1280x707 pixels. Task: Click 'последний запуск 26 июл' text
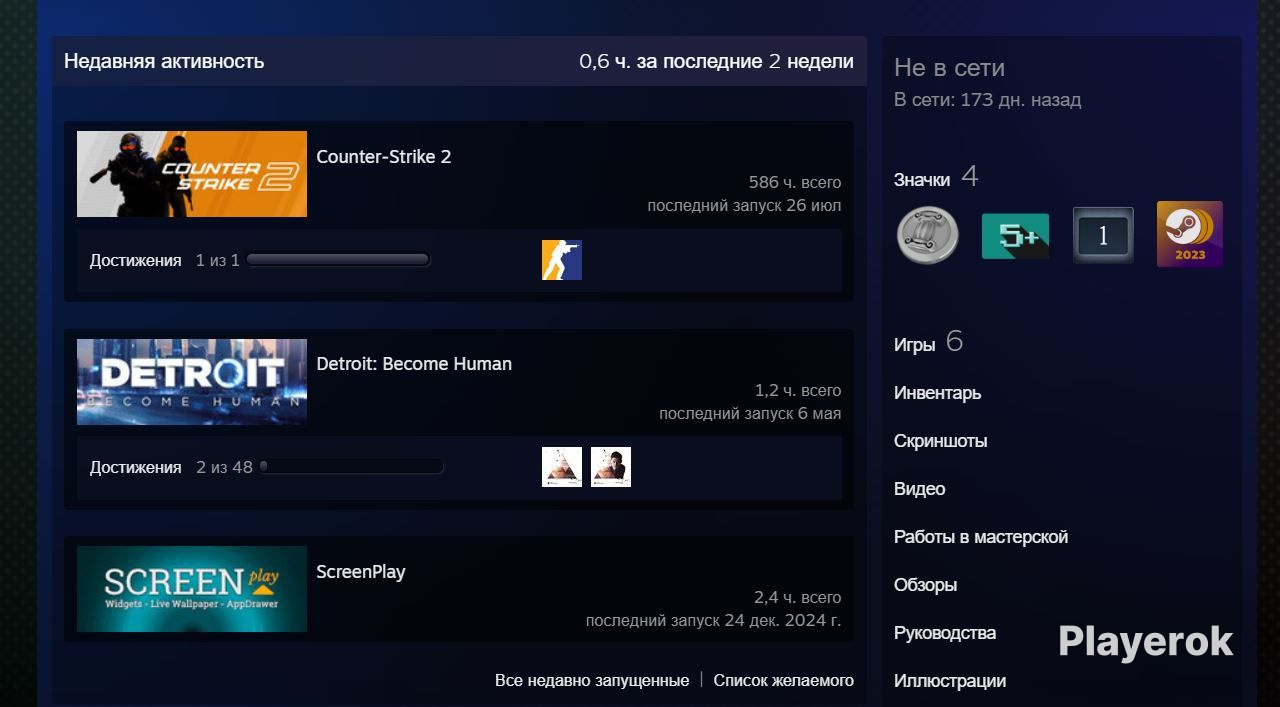[x=744, y=205]
